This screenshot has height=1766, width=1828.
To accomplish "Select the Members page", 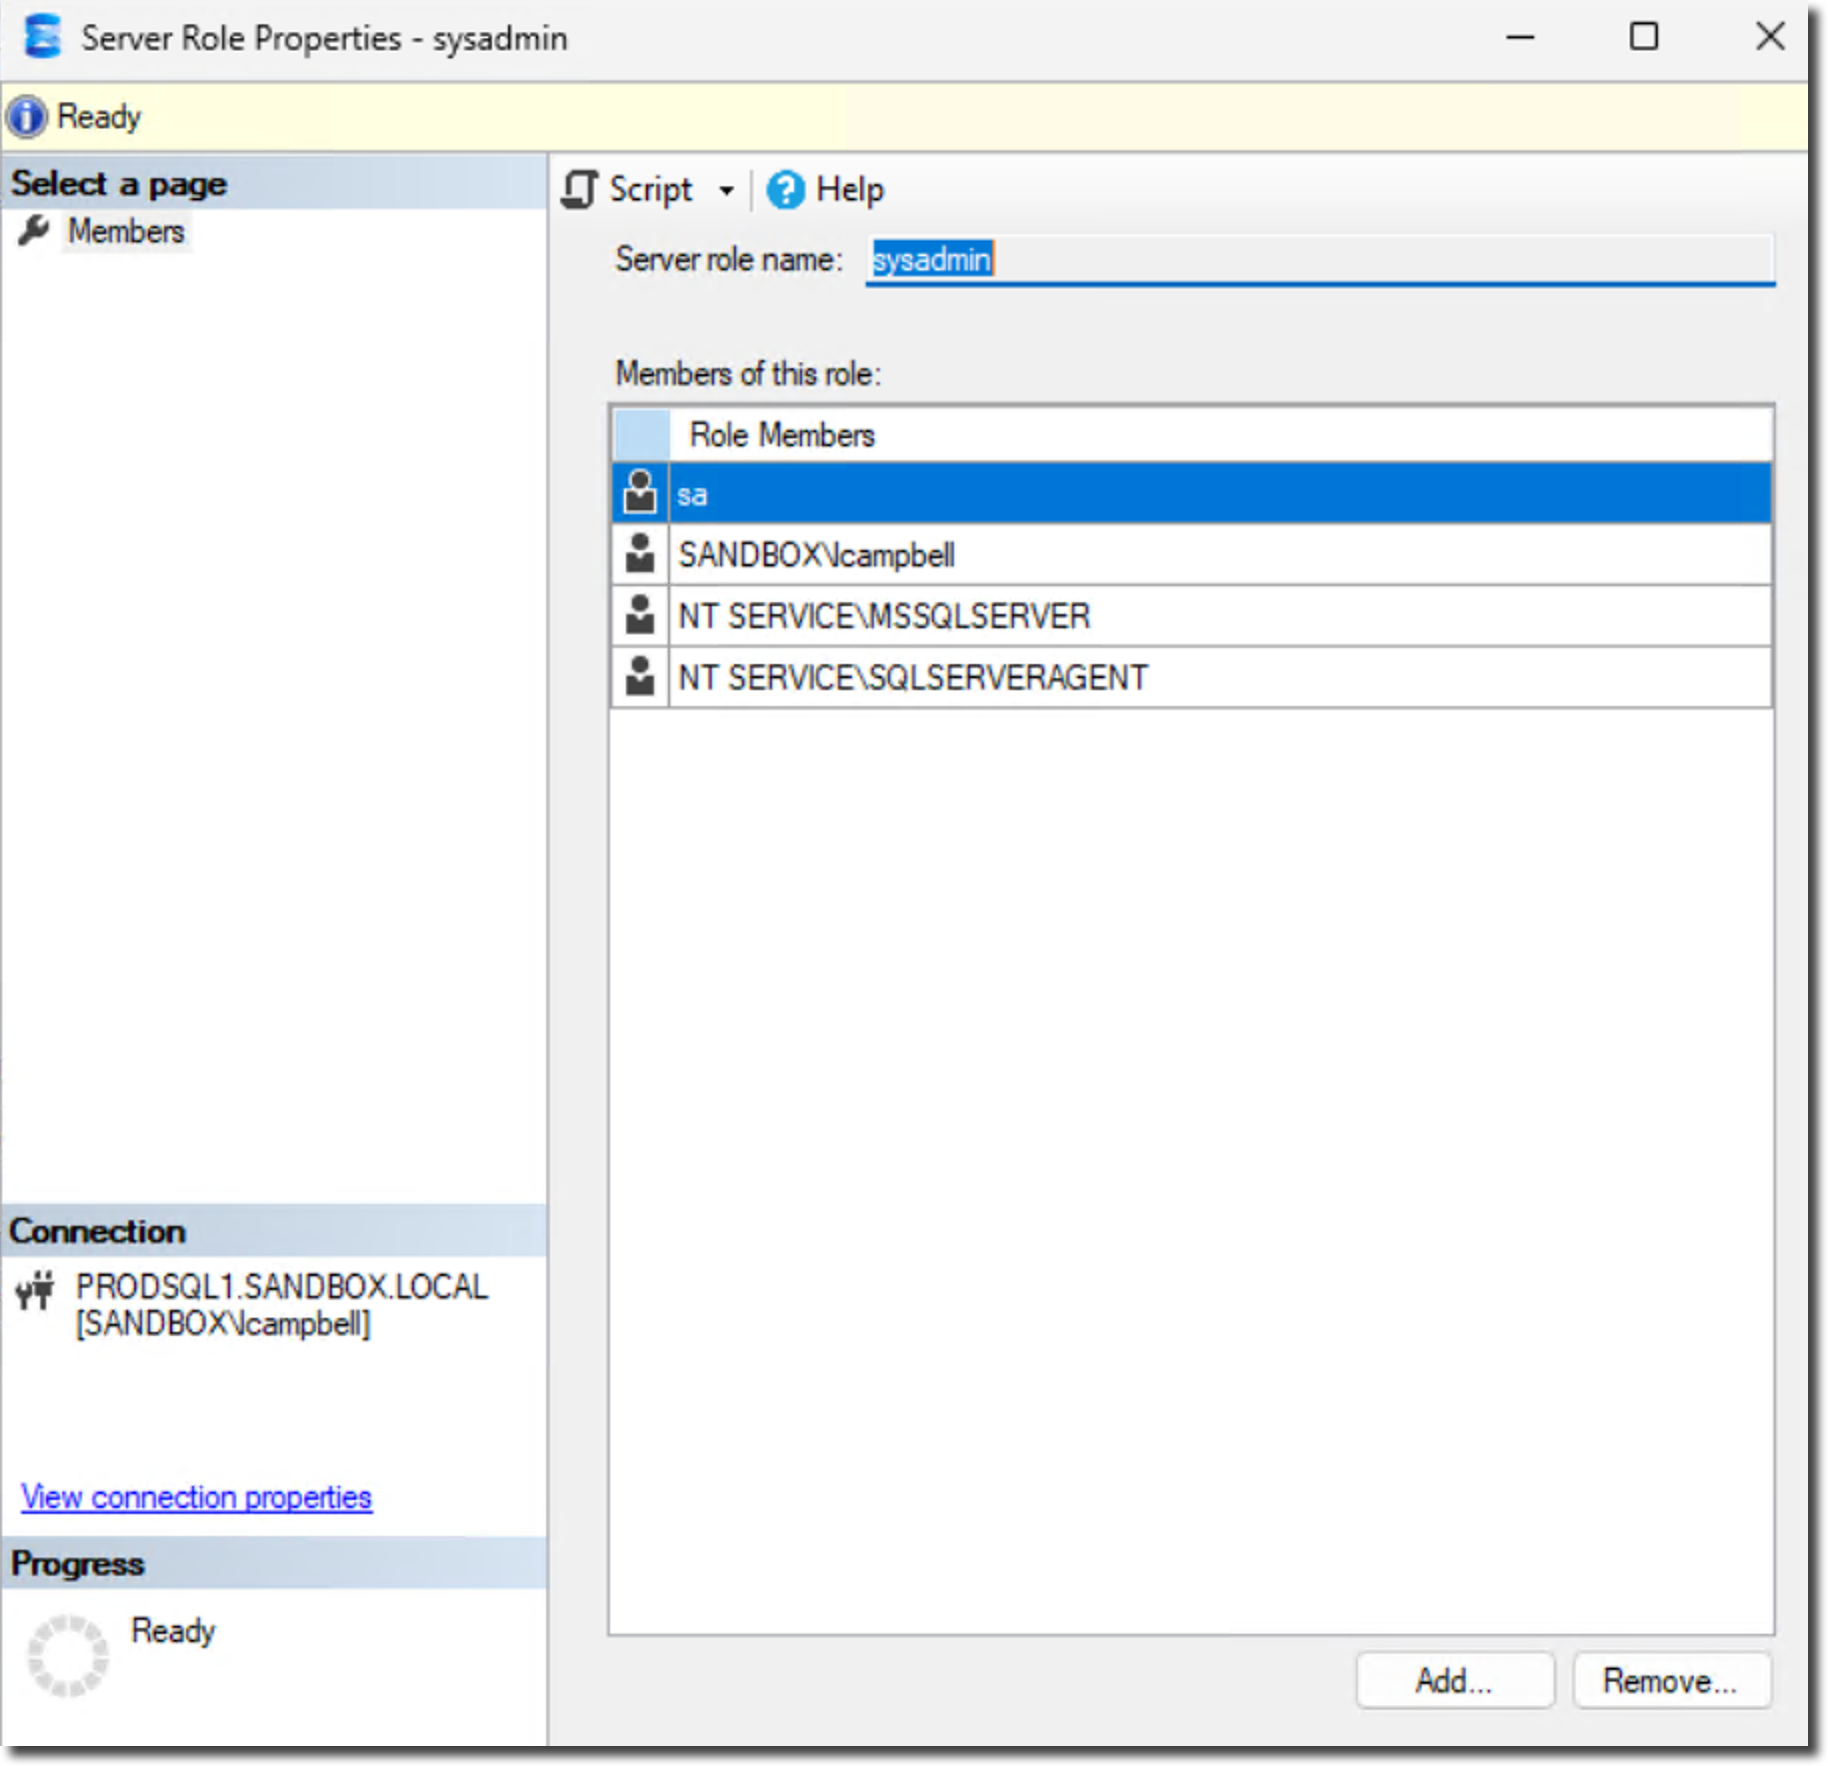I will pyautogui.click(x=126, y=231).
